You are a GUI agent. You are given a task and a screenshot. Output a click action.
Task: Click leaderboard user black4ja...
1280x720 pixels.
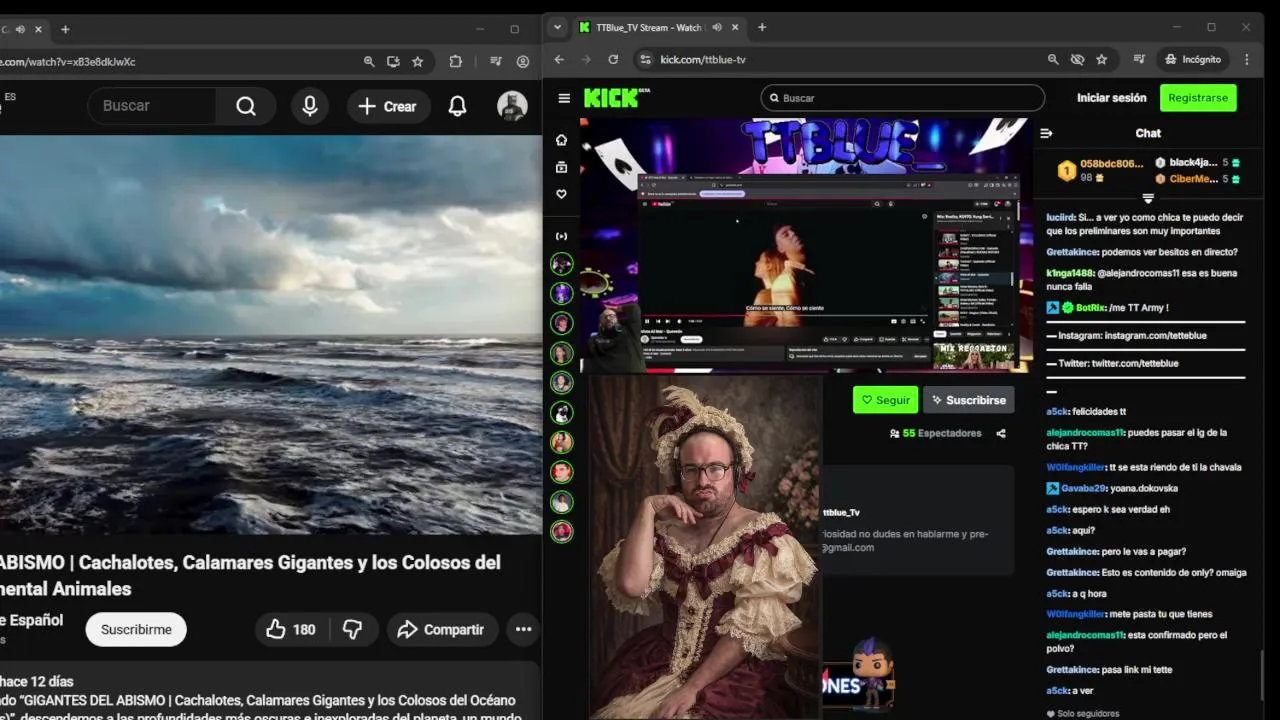[1193, 163]
